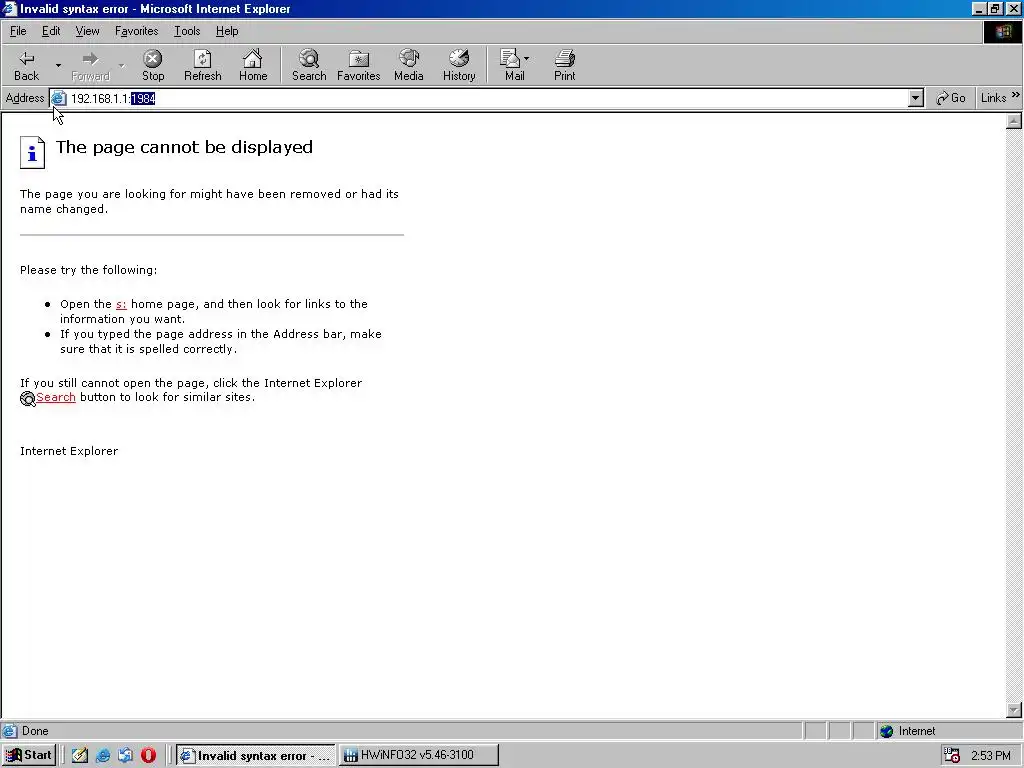
Task: Click the Stop toolbar icon
Action: click(153, 65)
